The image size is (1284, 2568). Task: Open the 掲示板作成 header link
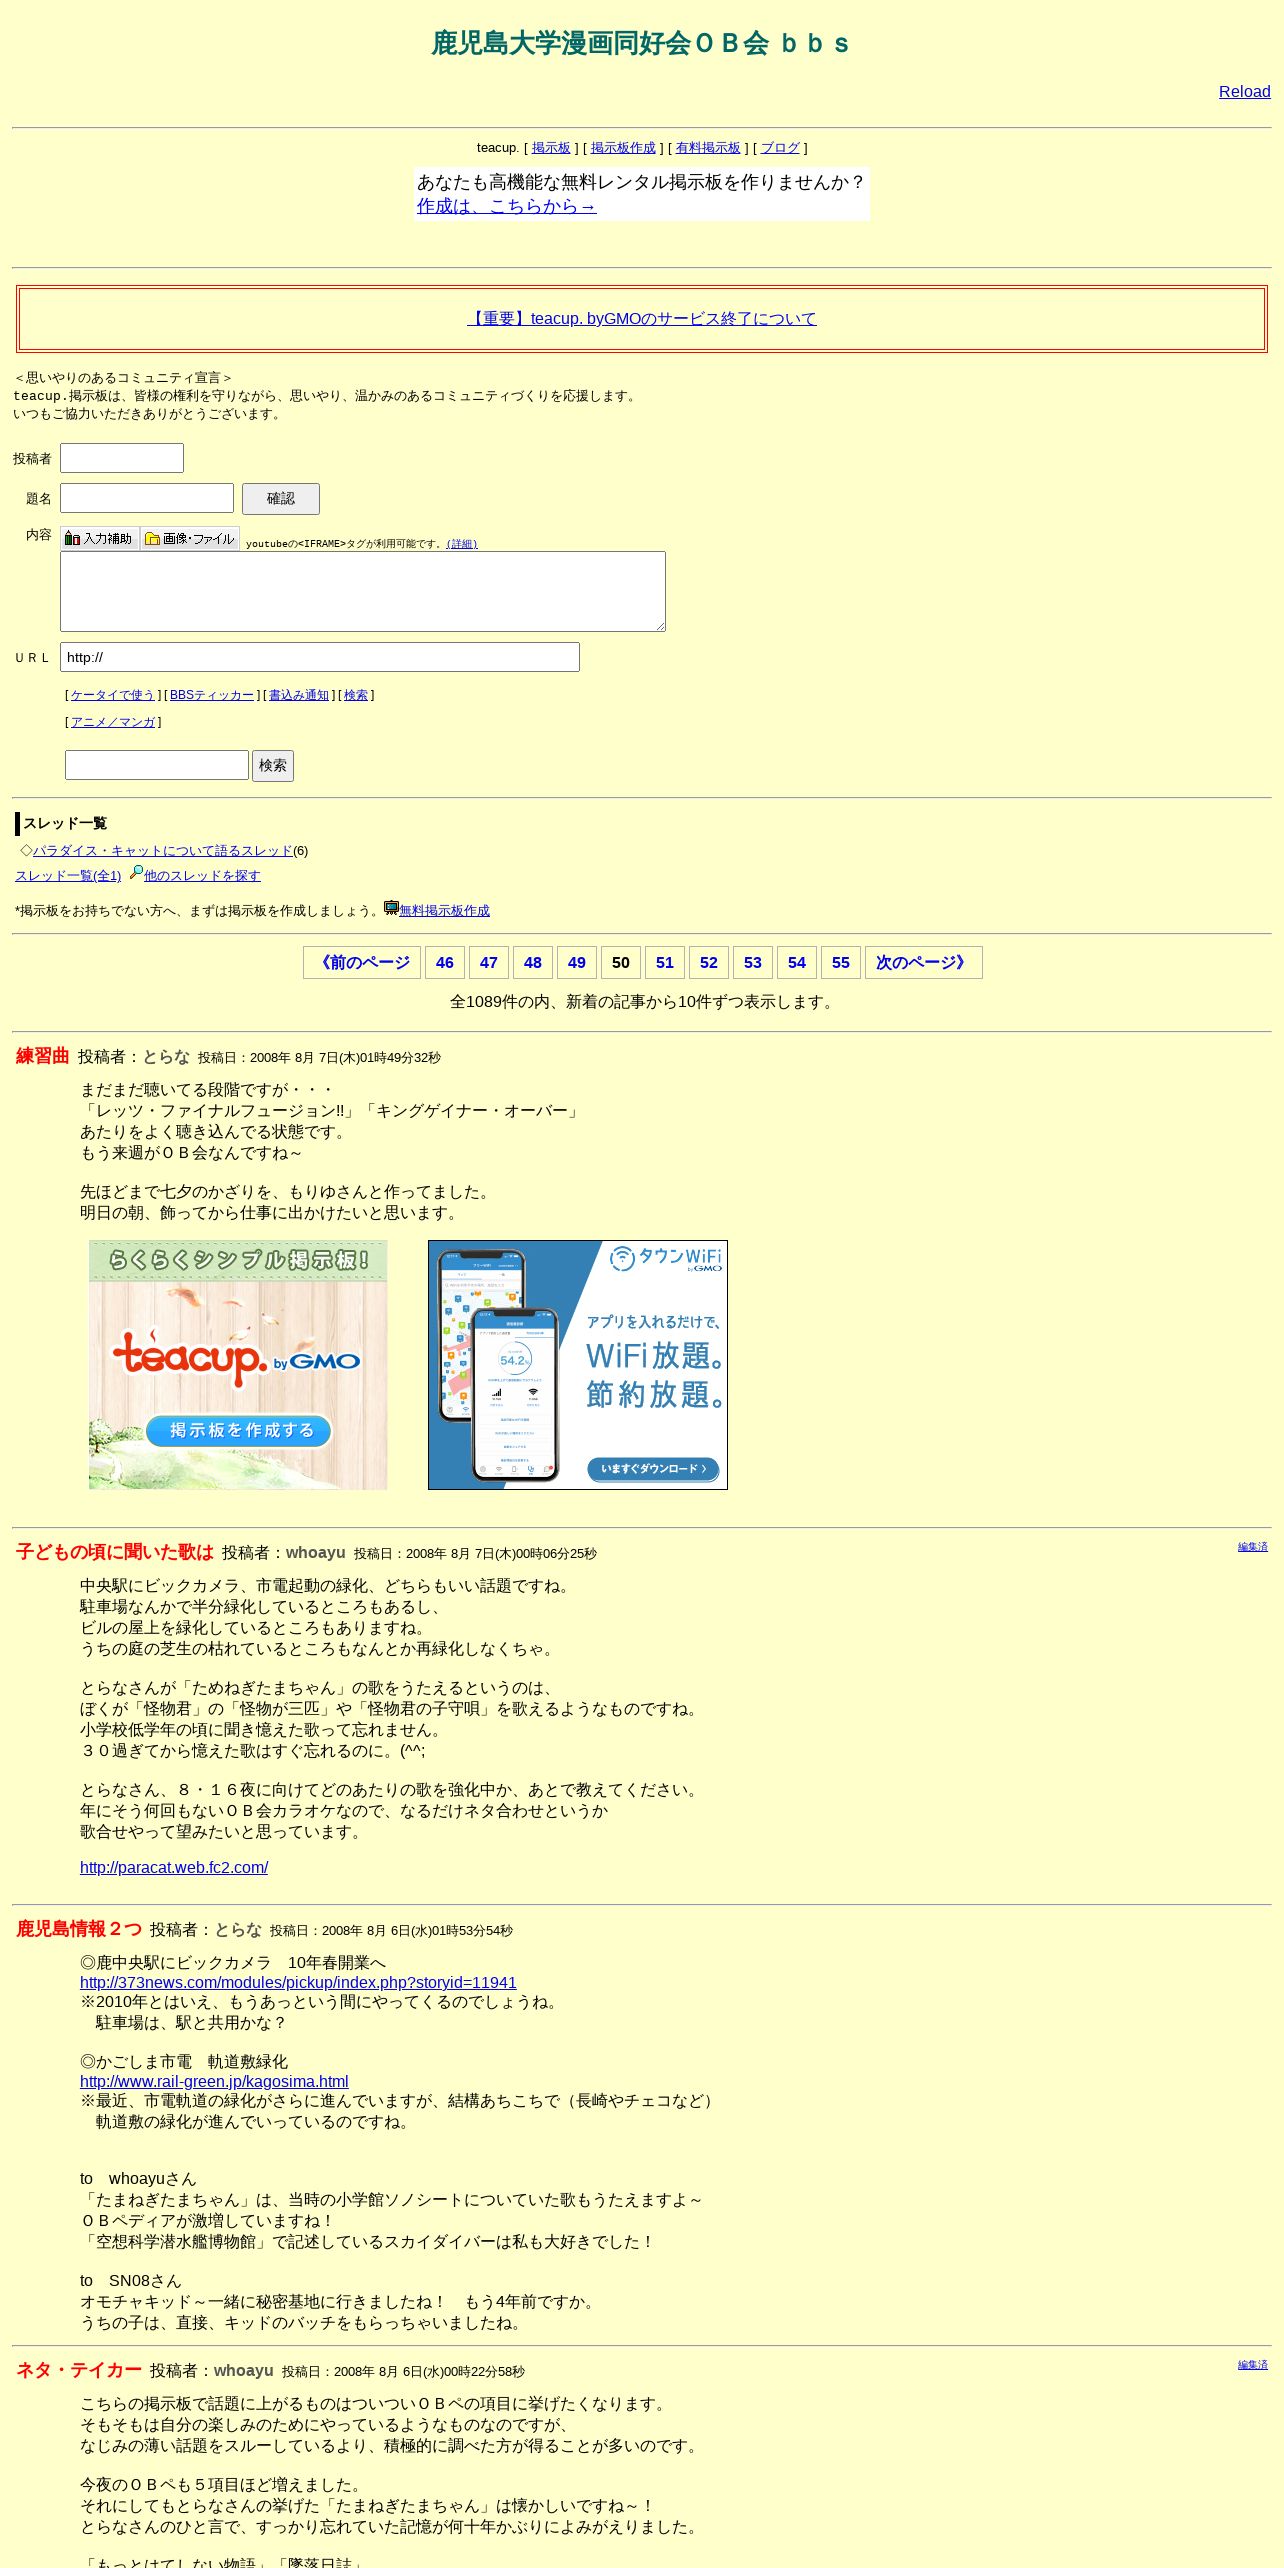pyautogui.click(x=623, y=148)
